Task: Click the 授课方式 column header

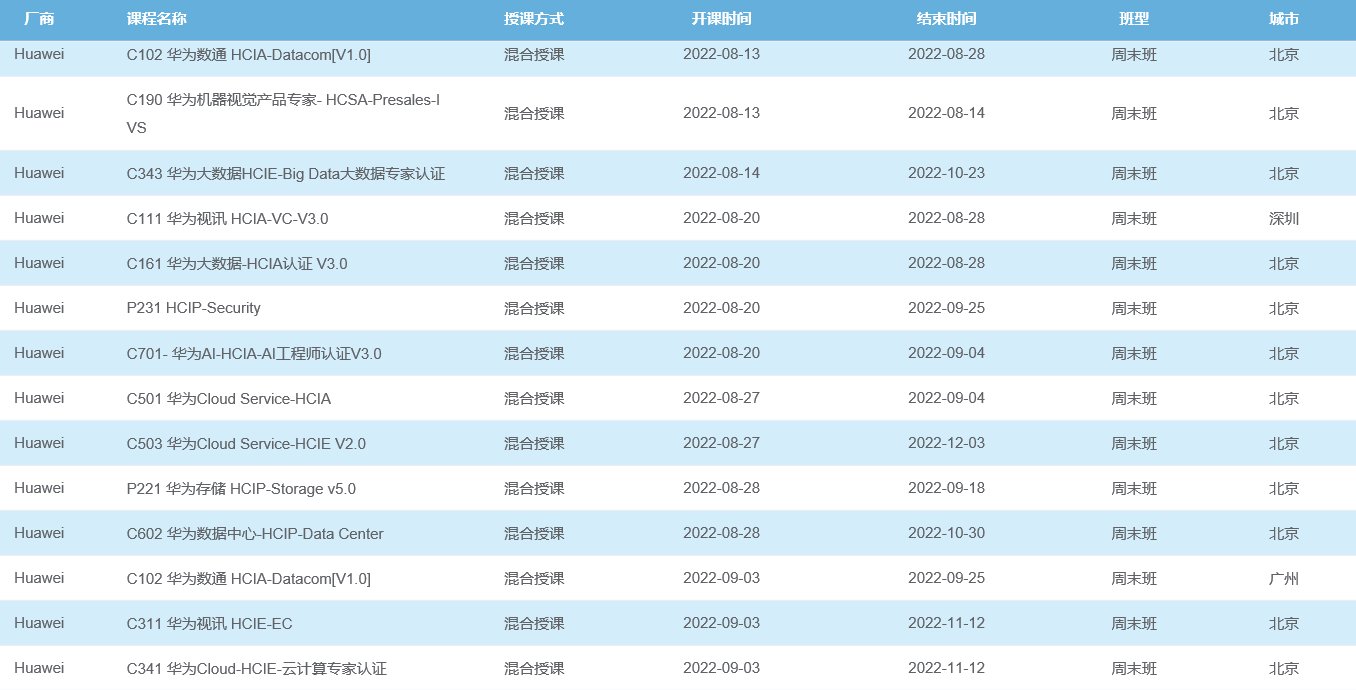Action: [x=534, y=19]
